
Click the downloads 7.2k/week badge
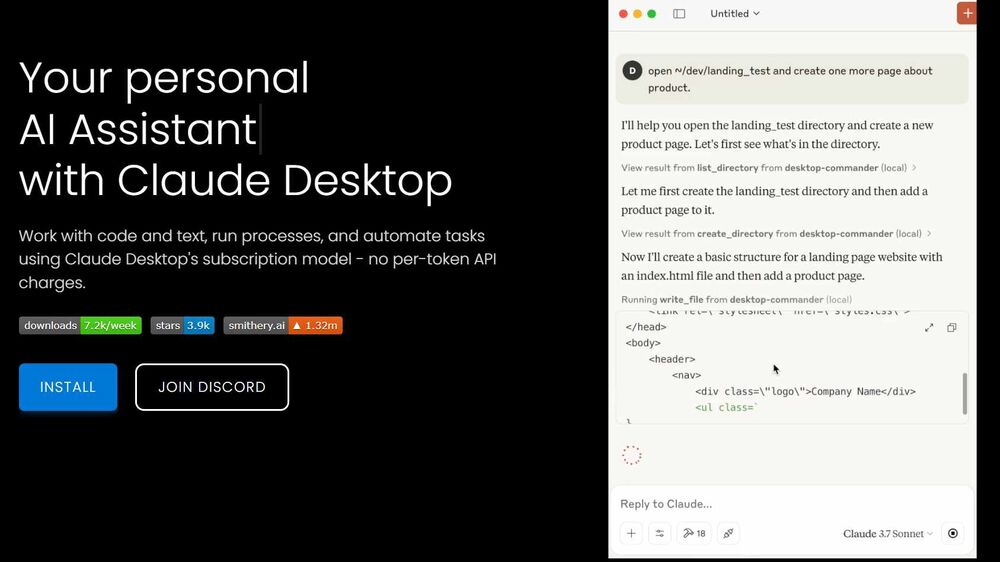(x=80, y=325)
